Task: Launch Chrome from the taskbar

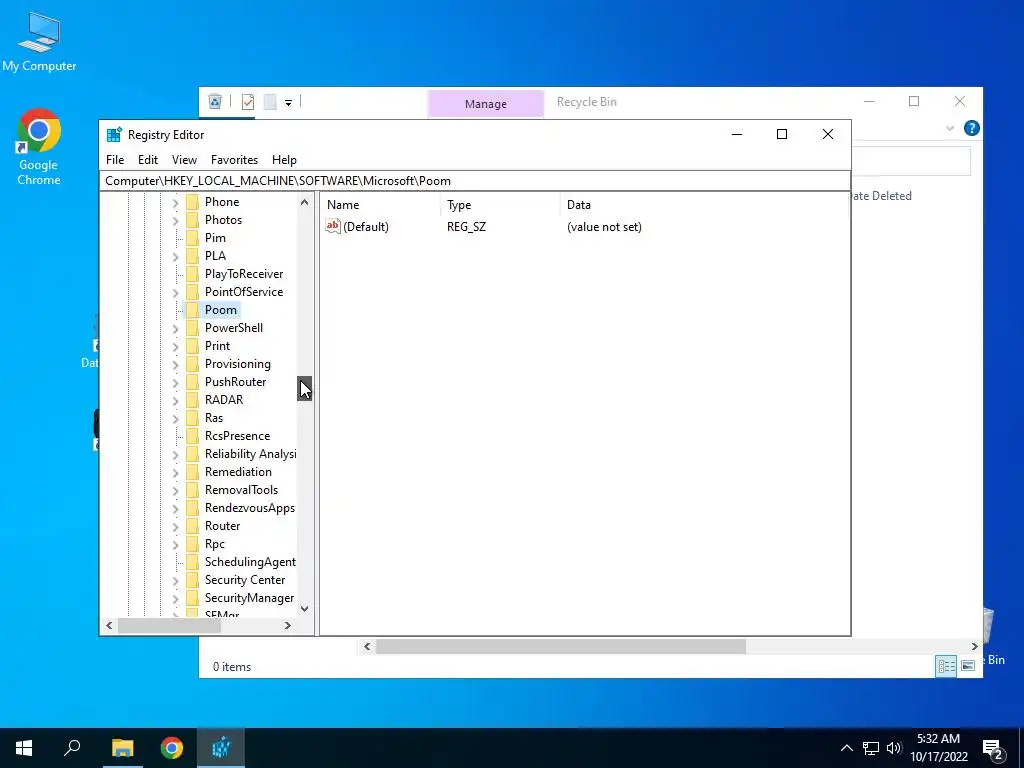Action: 172,748
